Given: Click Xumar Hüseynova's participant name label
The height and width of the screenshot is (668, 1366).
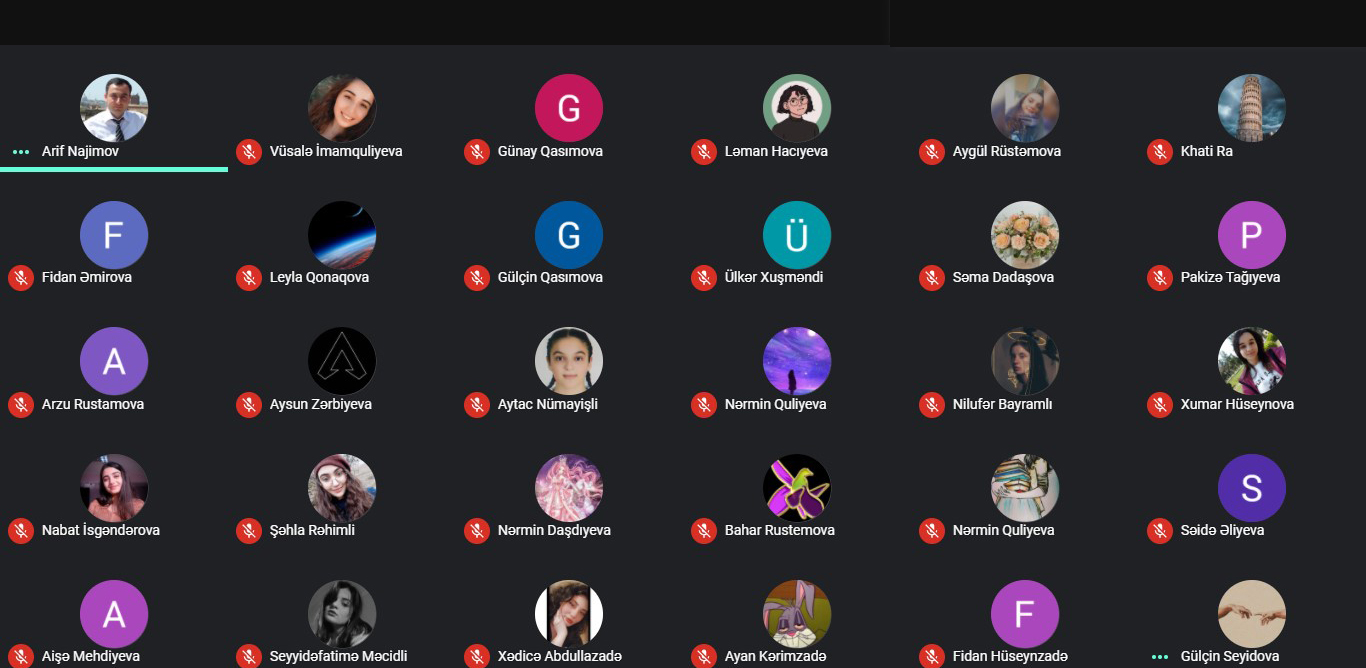Looking at the screenshot, I should (x=1237, y=405).
